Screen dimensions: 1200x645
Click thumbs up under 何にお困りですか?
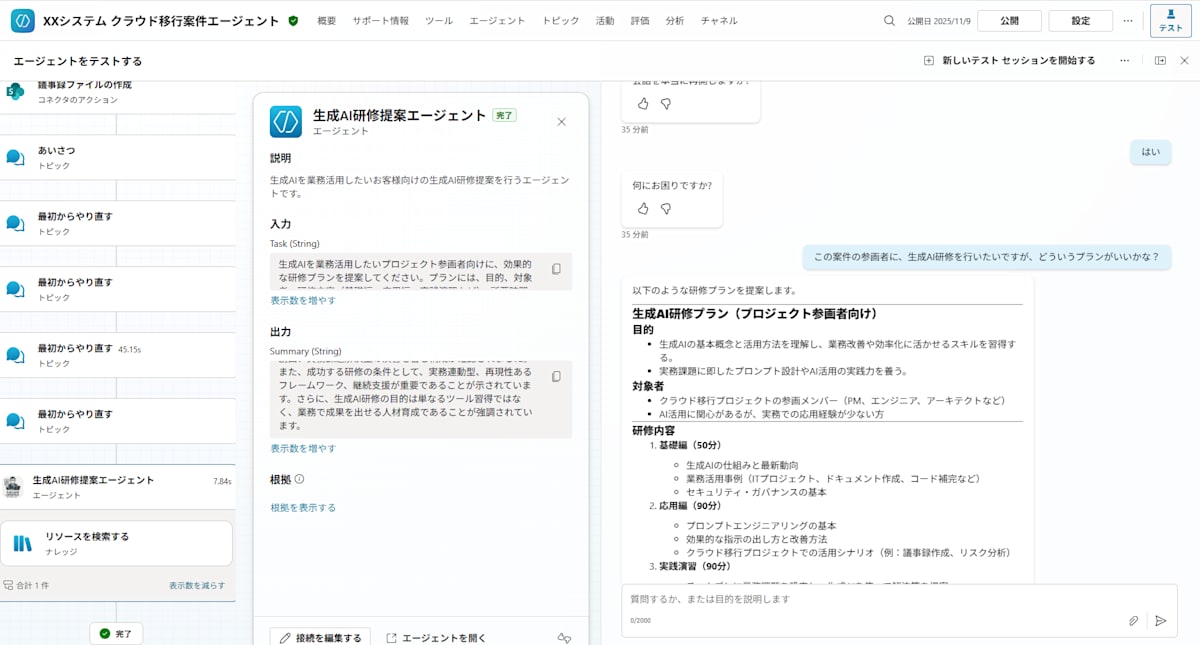coord(643,208)
